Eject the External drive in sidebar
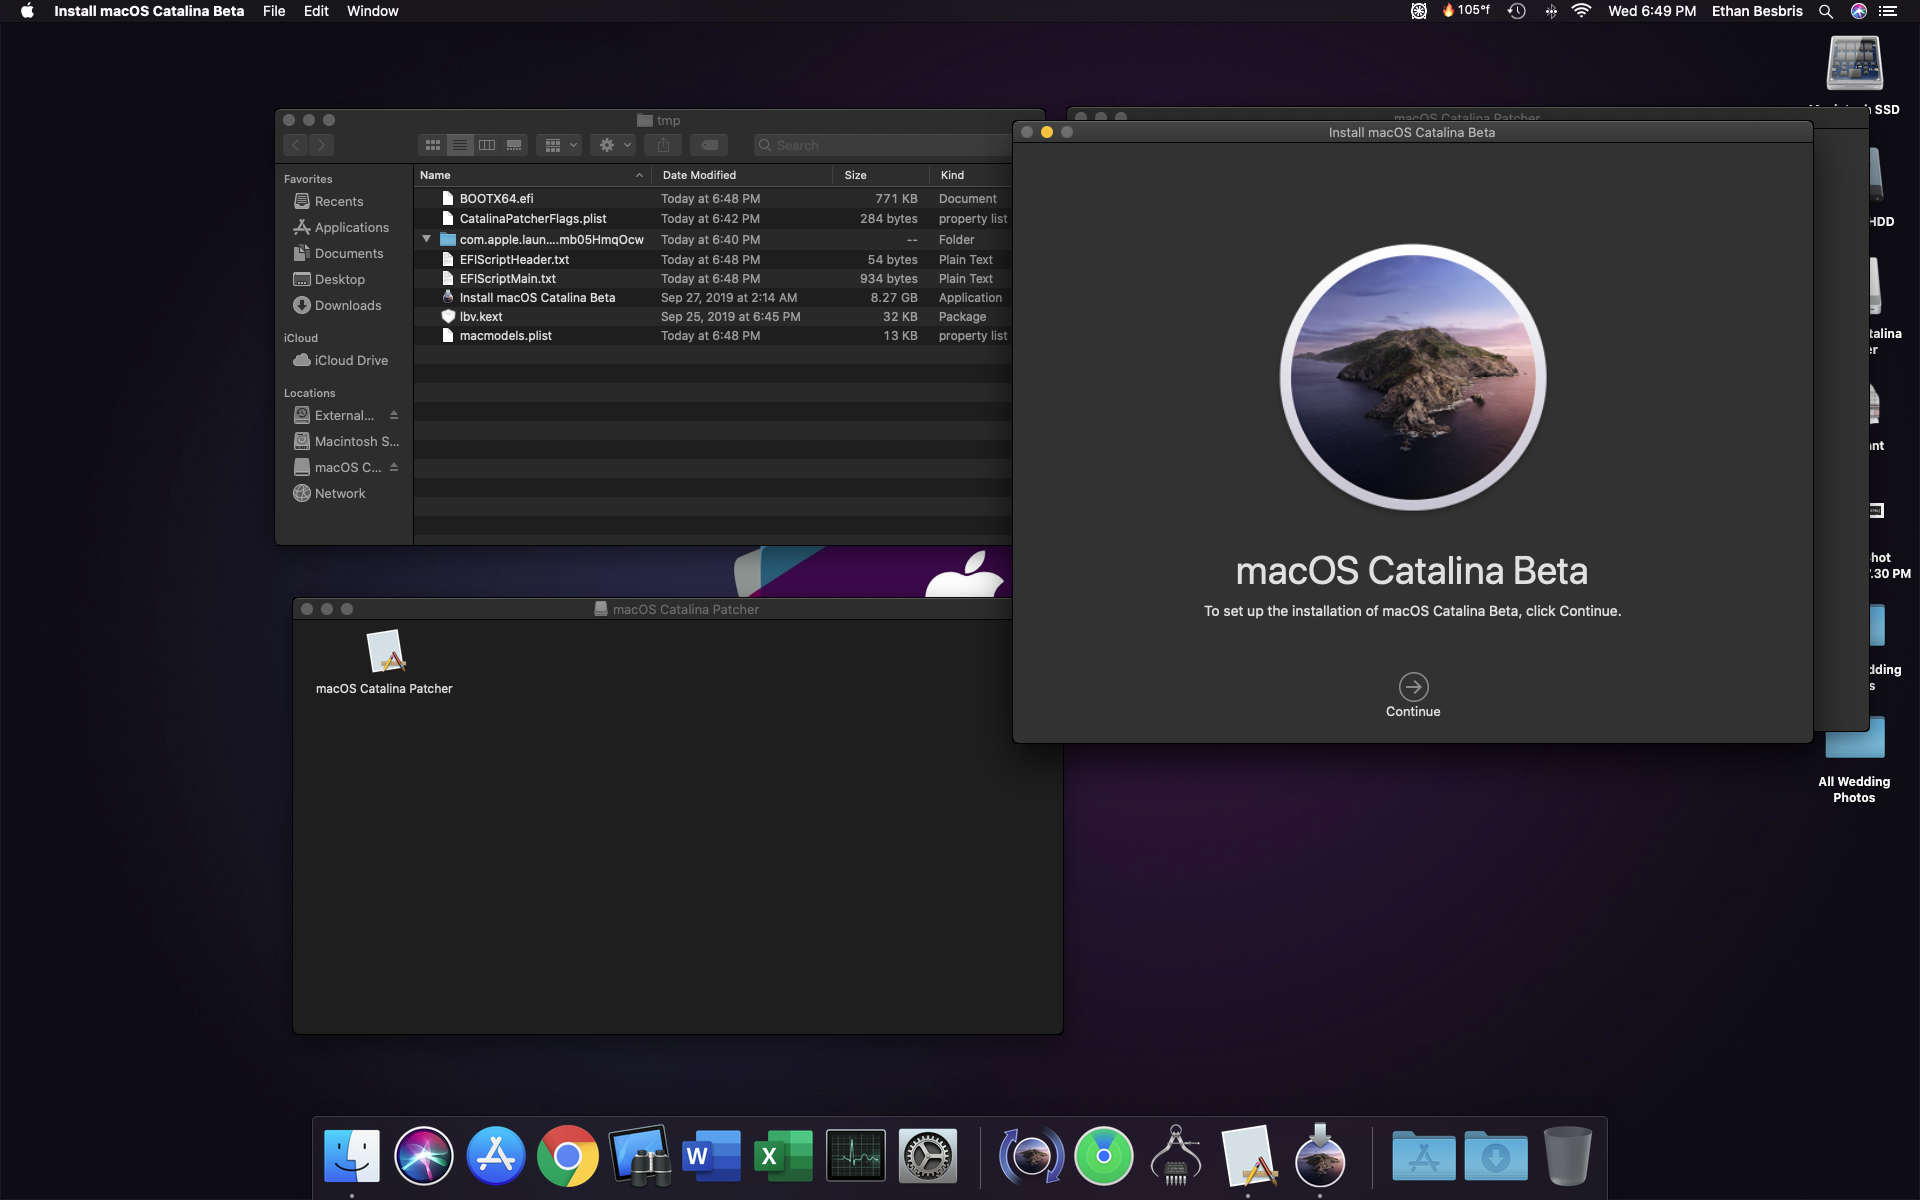The height and width of the screenshot is (1200, 1920). click(394, 415)
